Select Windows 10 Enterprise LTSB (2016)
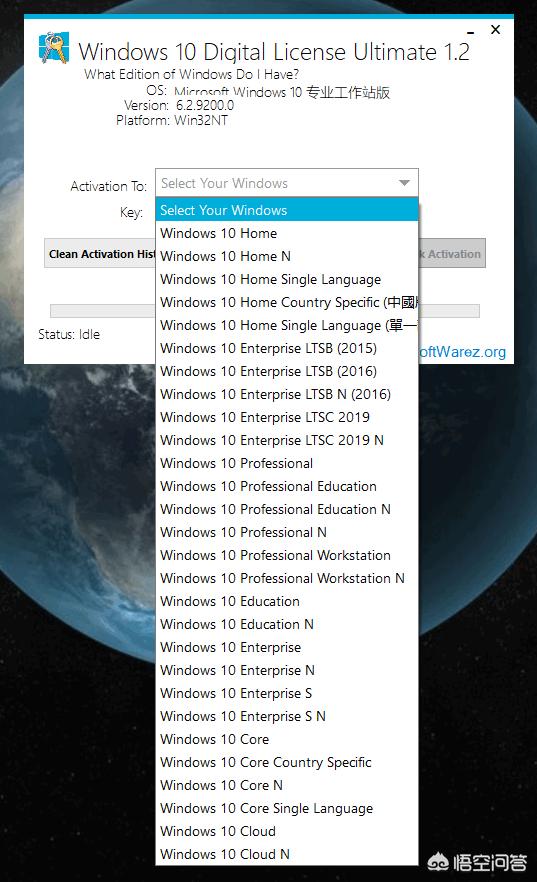The width and height of the screenshot is (537, 882). click(x=287, y=371)
